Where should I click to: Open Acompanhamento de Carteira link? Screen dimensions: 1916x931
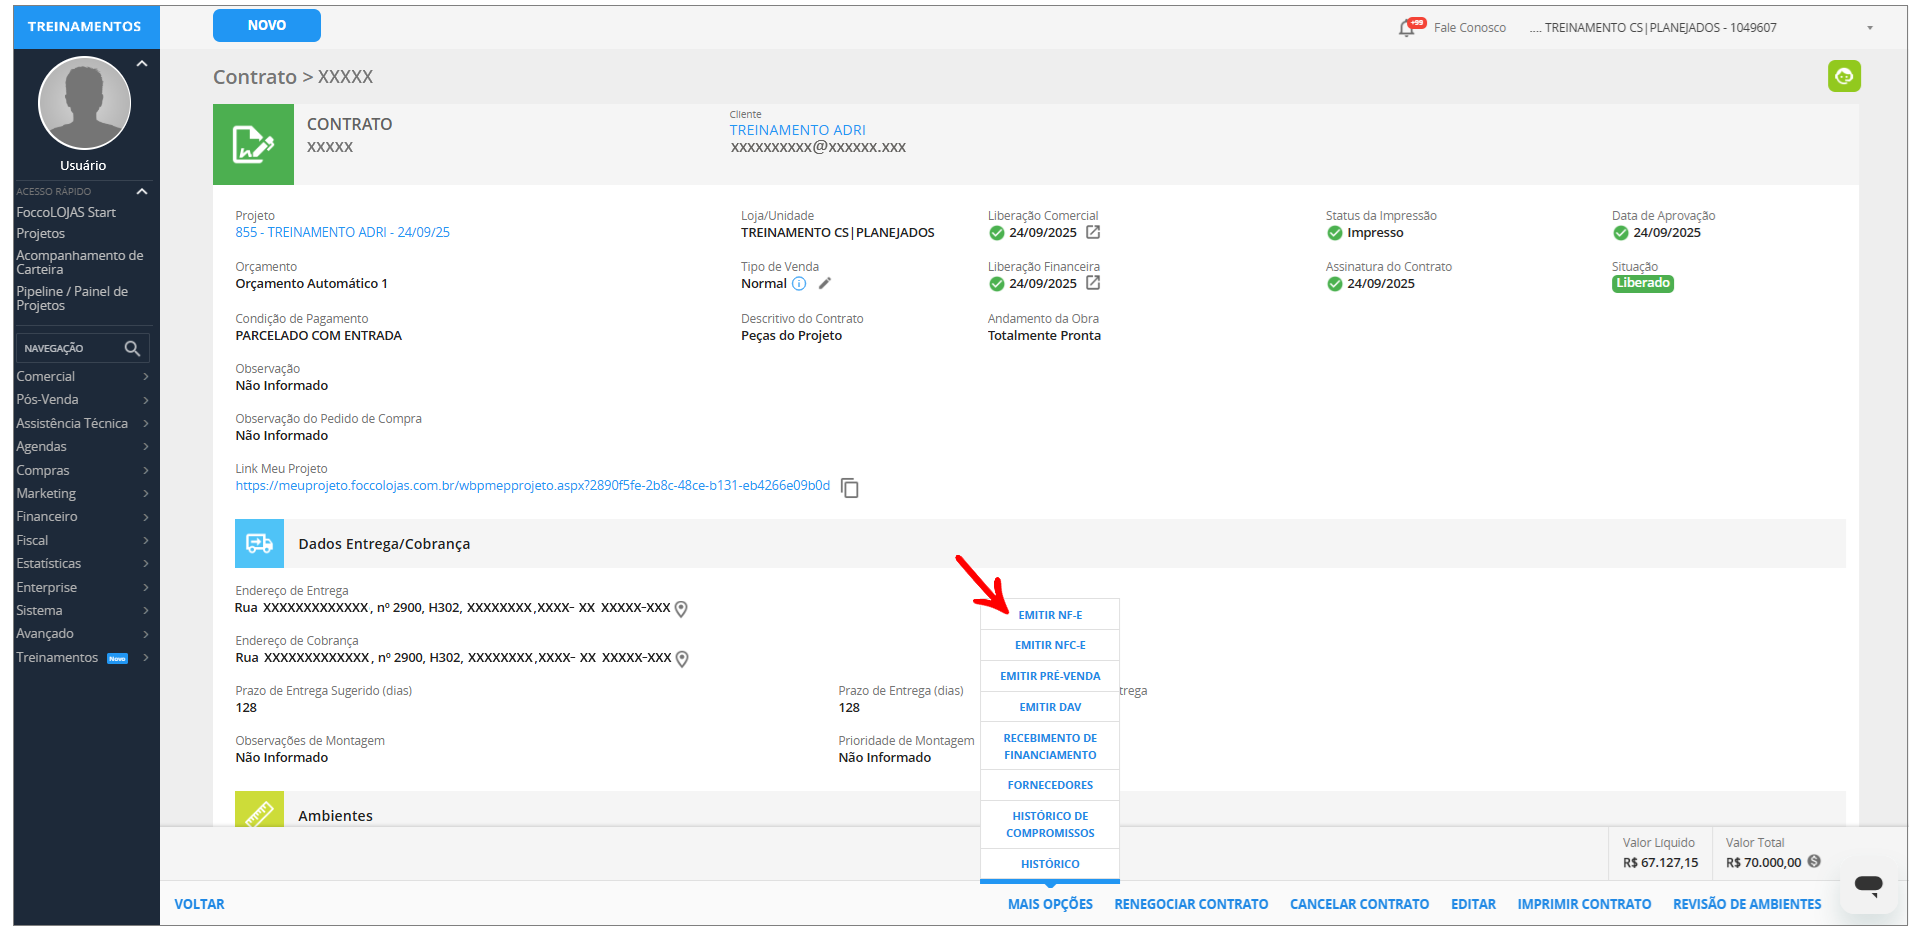pyautogui.click(x=80, y=262)
